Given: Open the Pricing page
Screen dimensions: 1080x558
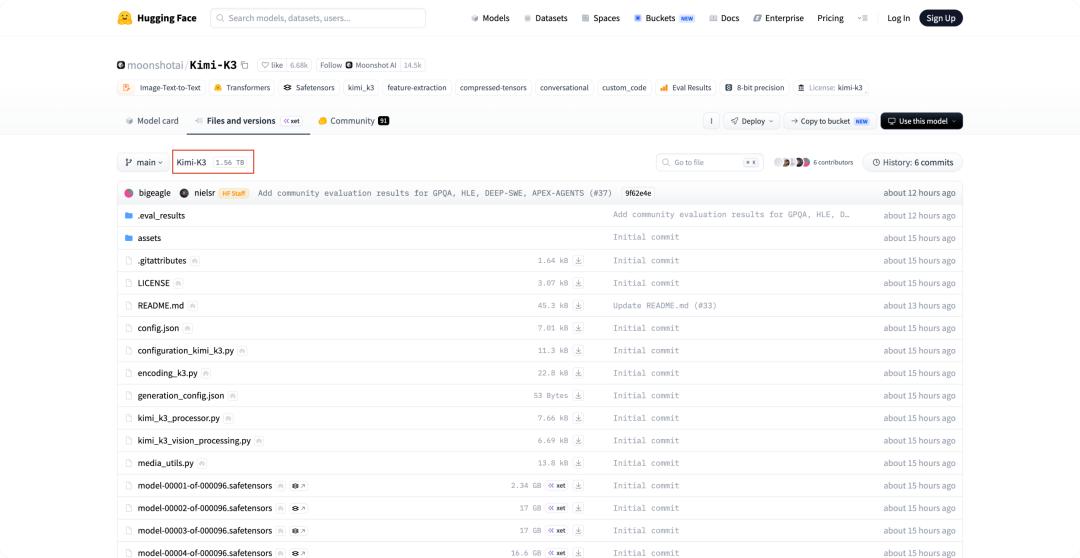Looking at the screenshot, I should 830,19.
